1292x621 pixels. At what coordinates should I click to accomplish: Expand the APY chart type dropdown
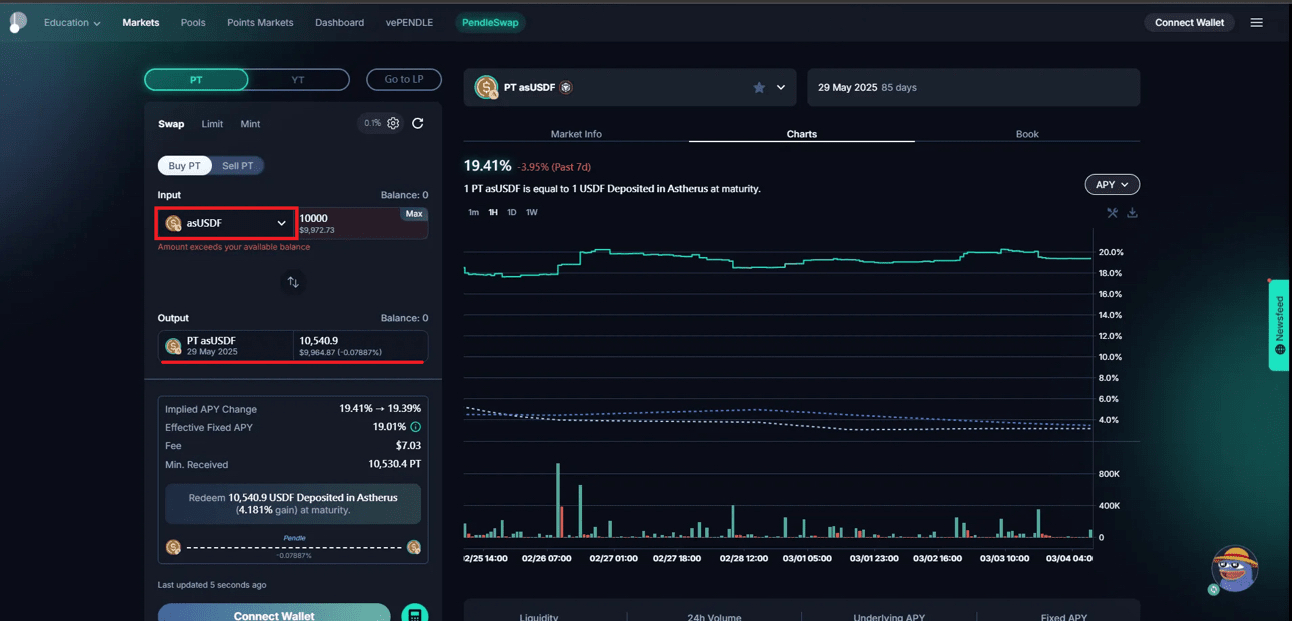1112,185
